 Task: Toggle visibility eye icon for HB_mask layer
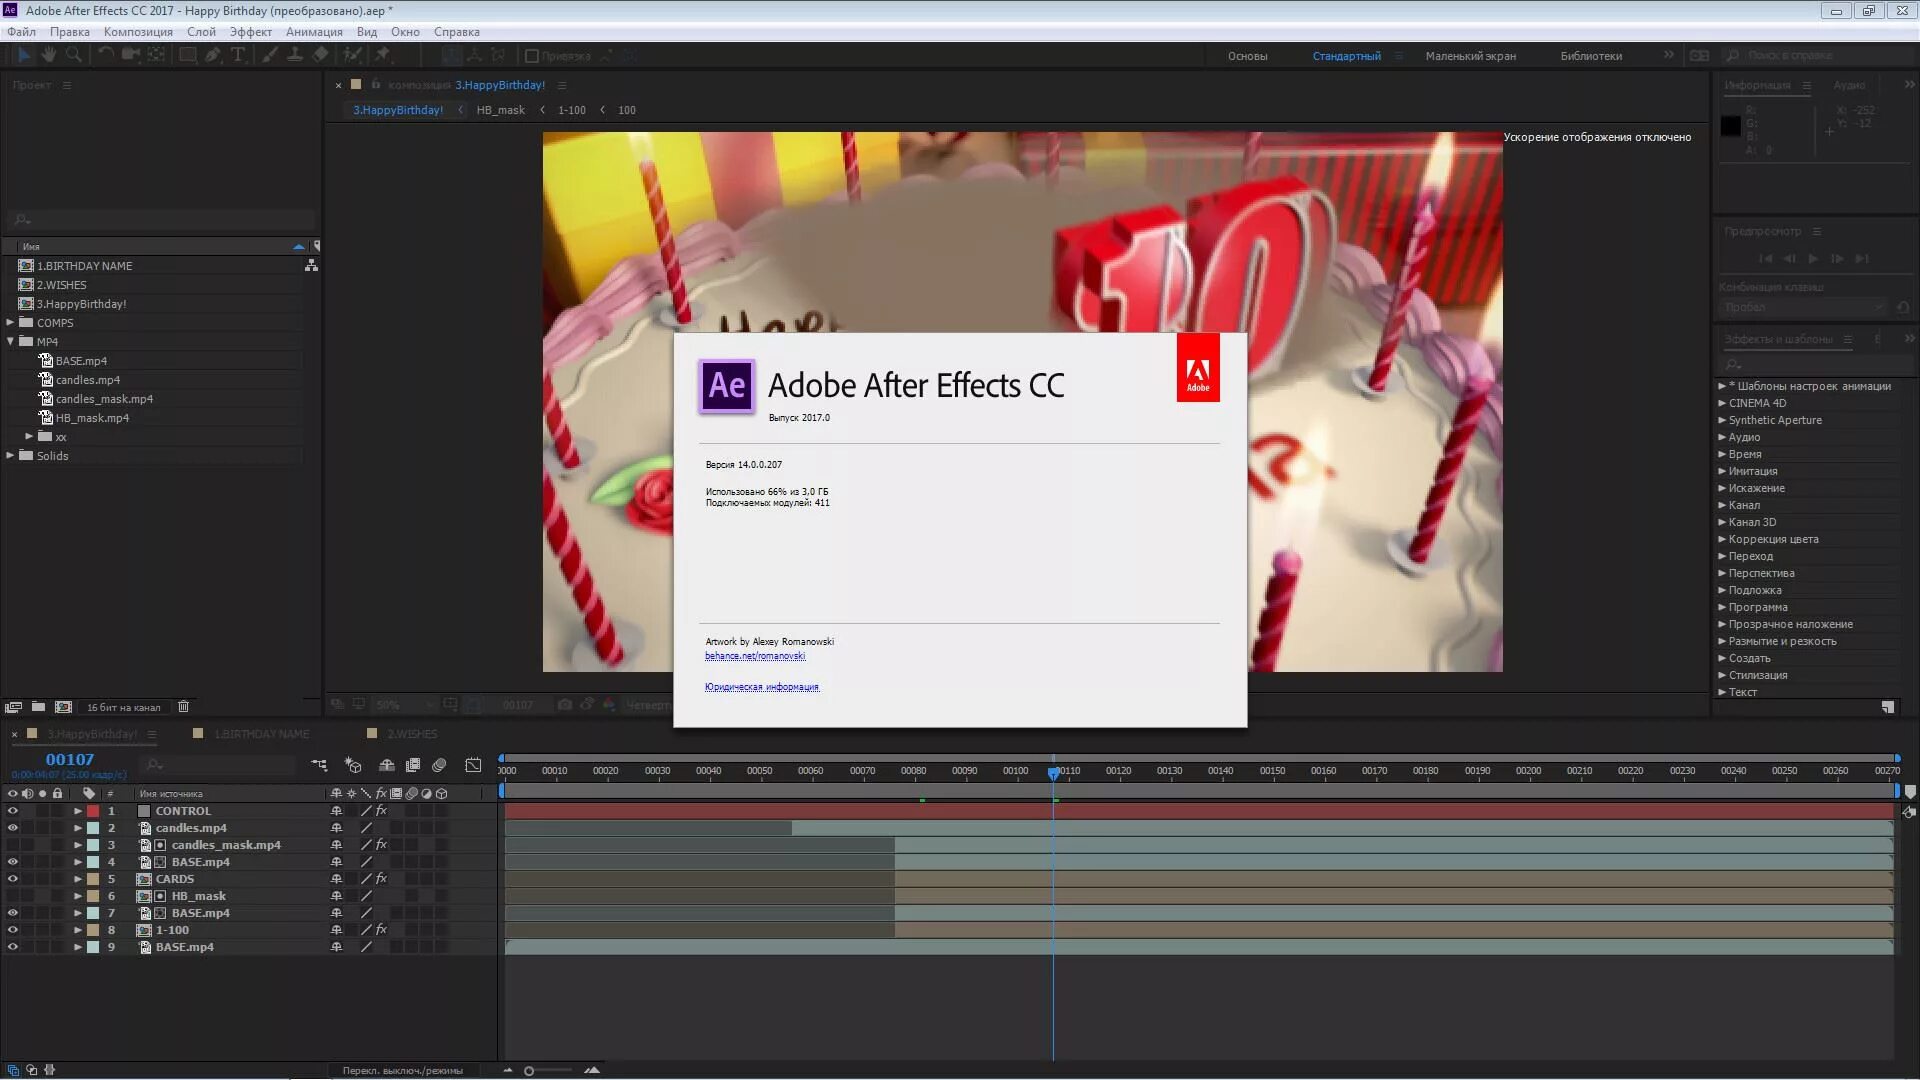tap(12, 895)
